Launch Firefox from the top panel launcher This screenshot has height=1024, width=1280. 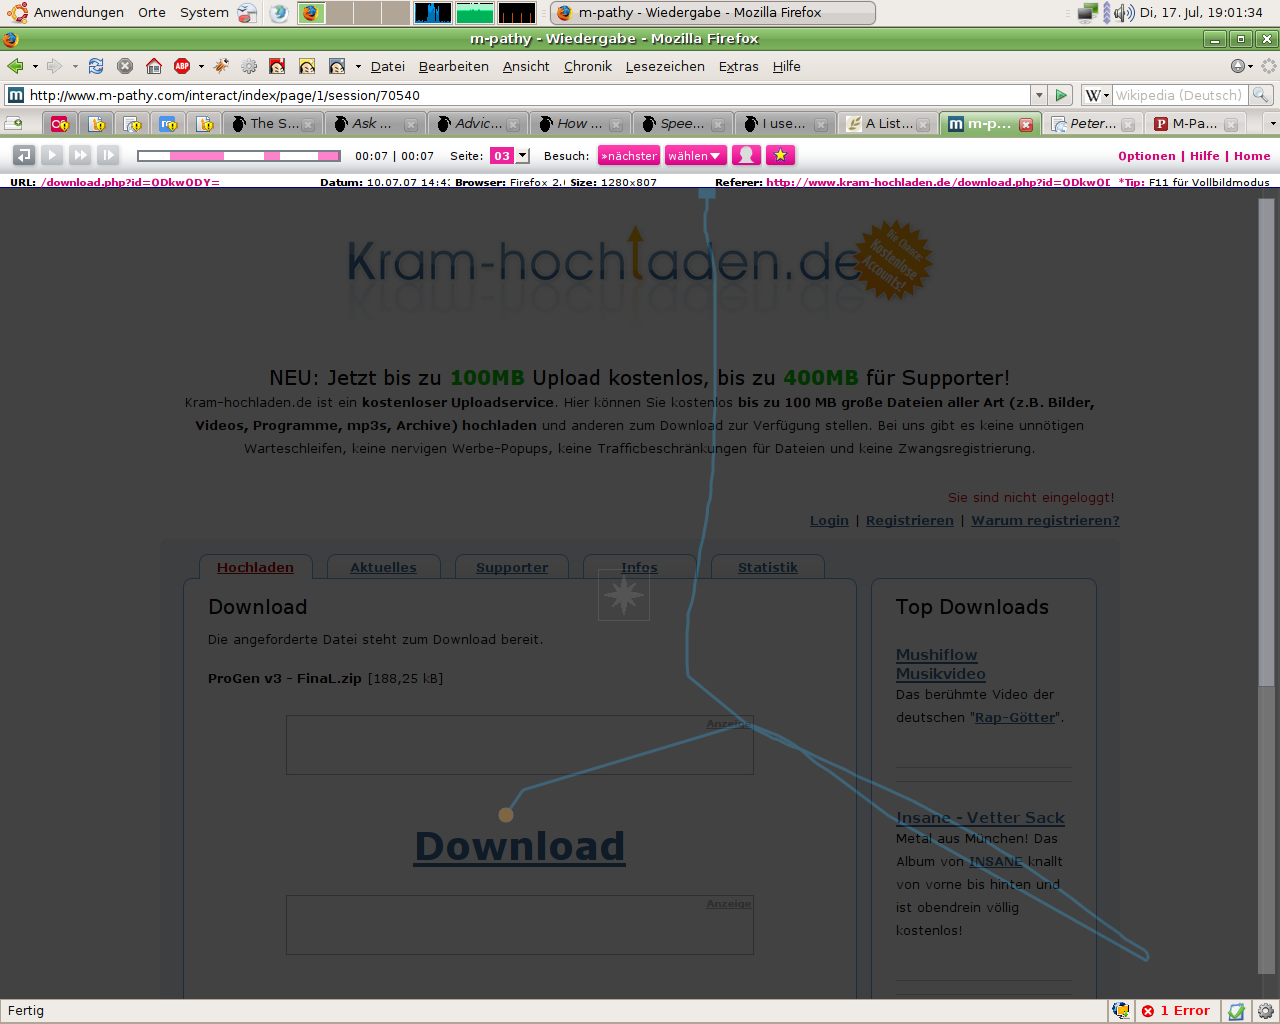point(310,12)
